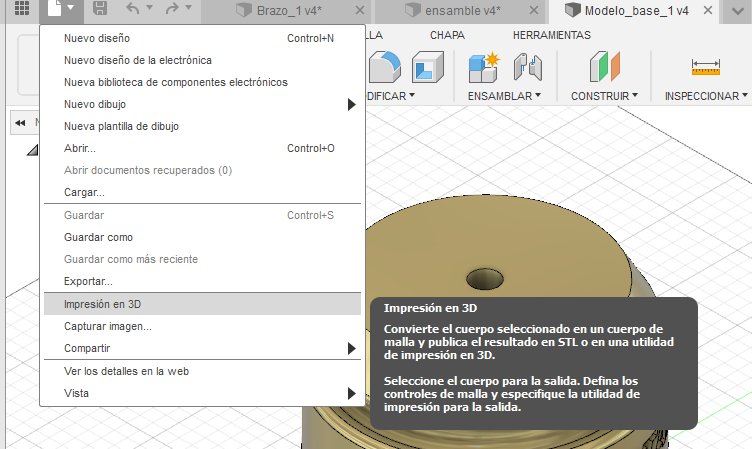Image resolution: width=752 pixels, height=449 pixels.
Task: Collapse the browser panel with double-arrow icon
Action: tap(20, 123)
